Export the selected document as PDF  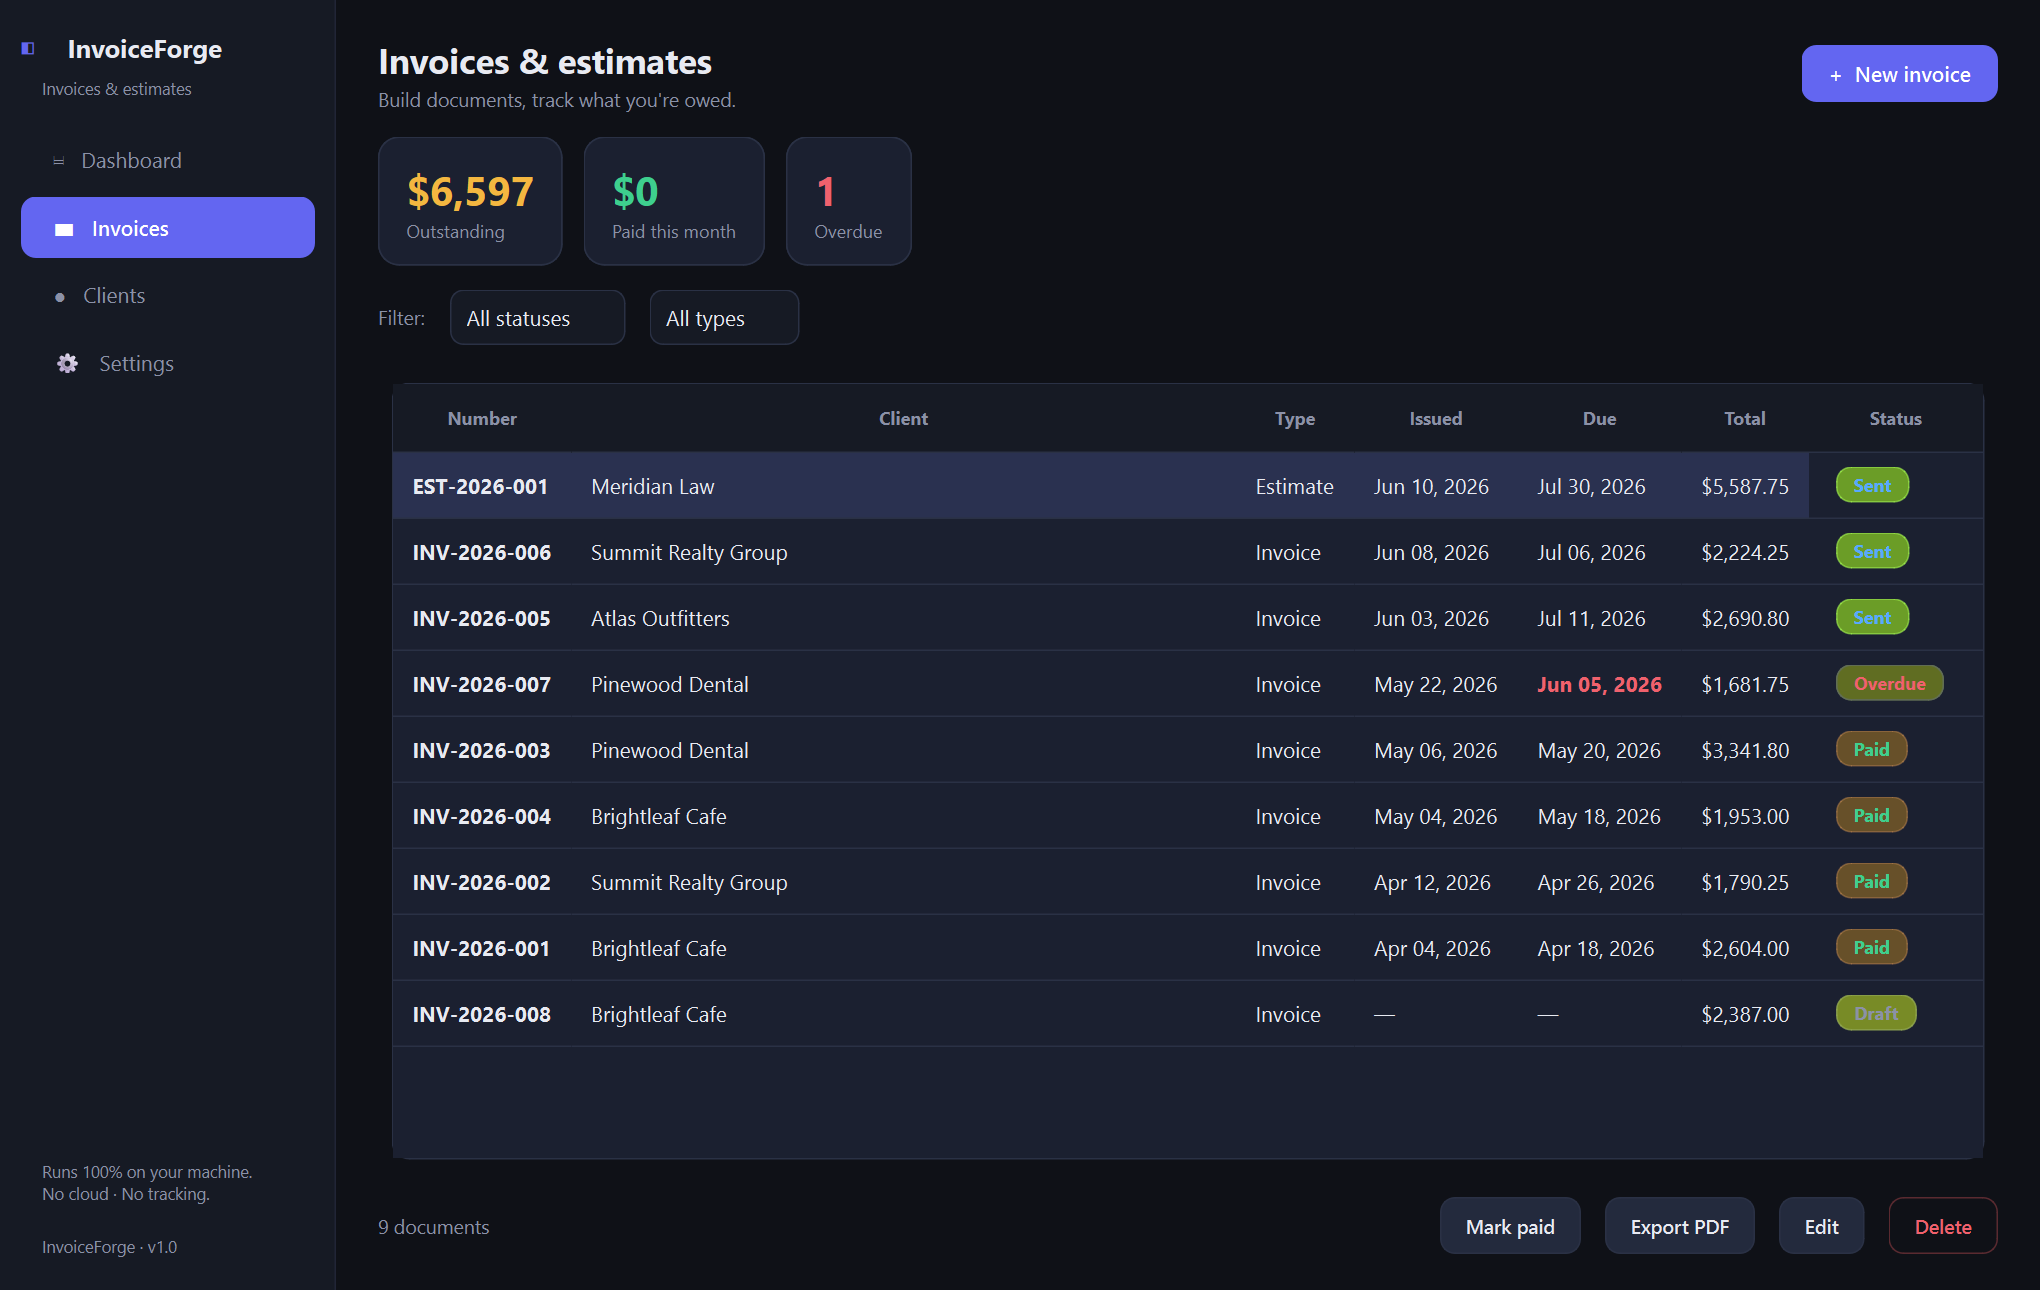(x=1679, y=1226)
